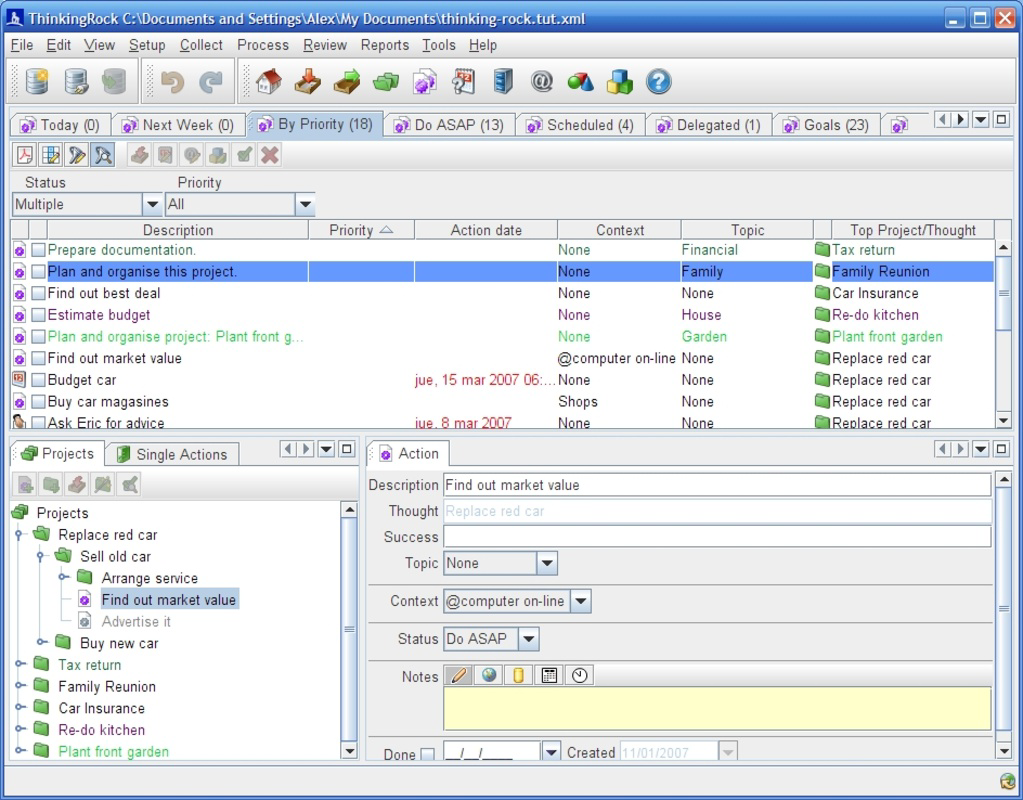Switch to the 'Do ASAP (13)' tab

point(457,123)
